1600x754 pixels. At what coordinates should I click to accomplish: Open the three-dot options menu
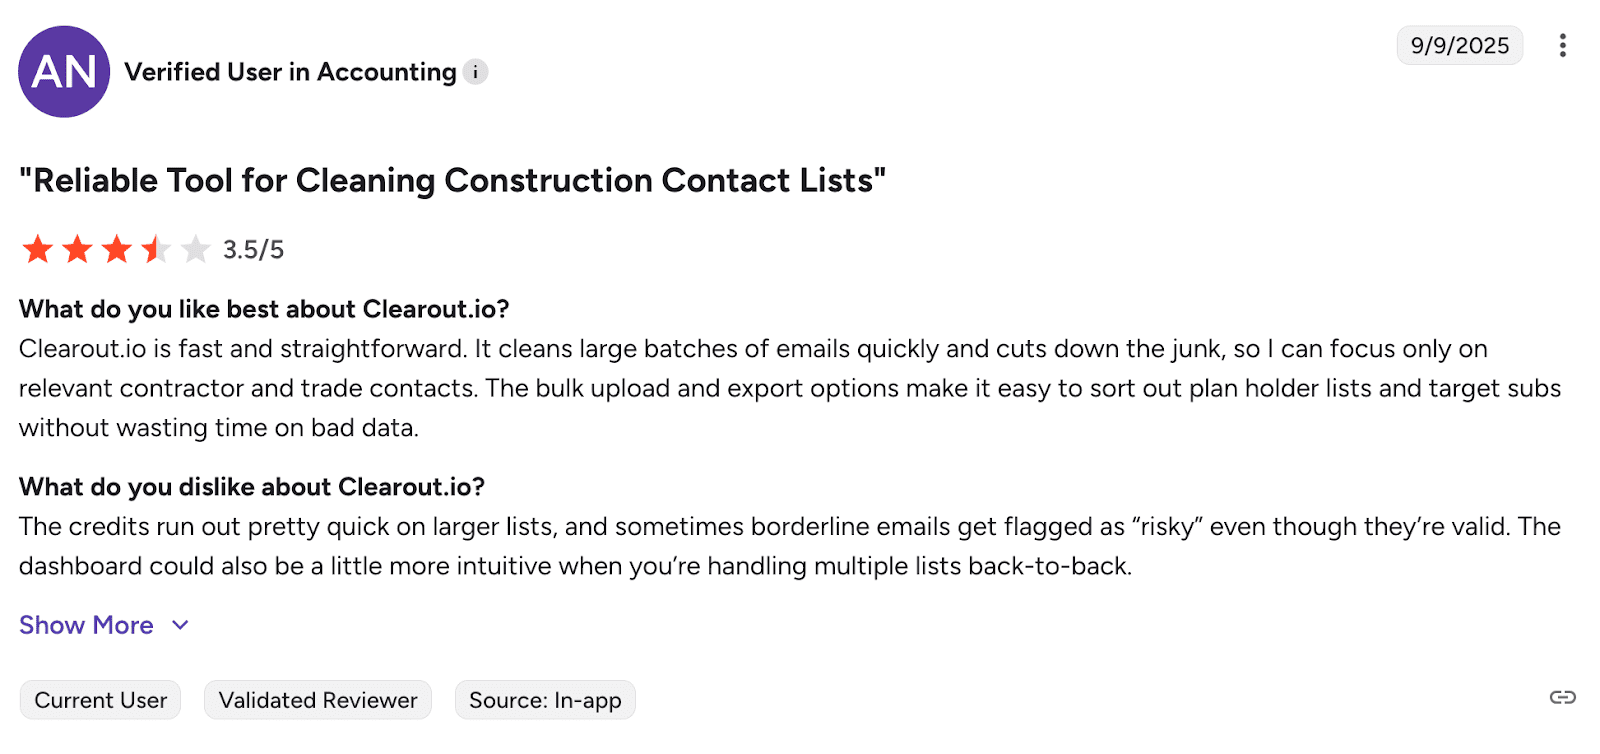(x=1562, y=46)
